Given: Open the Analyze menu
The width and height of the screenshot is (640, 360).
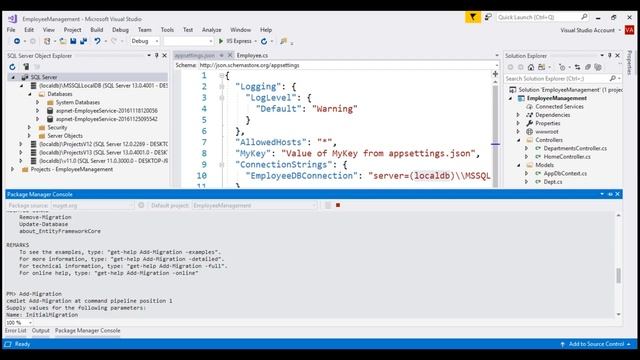Looking at the screenshot, I should 211,30.
